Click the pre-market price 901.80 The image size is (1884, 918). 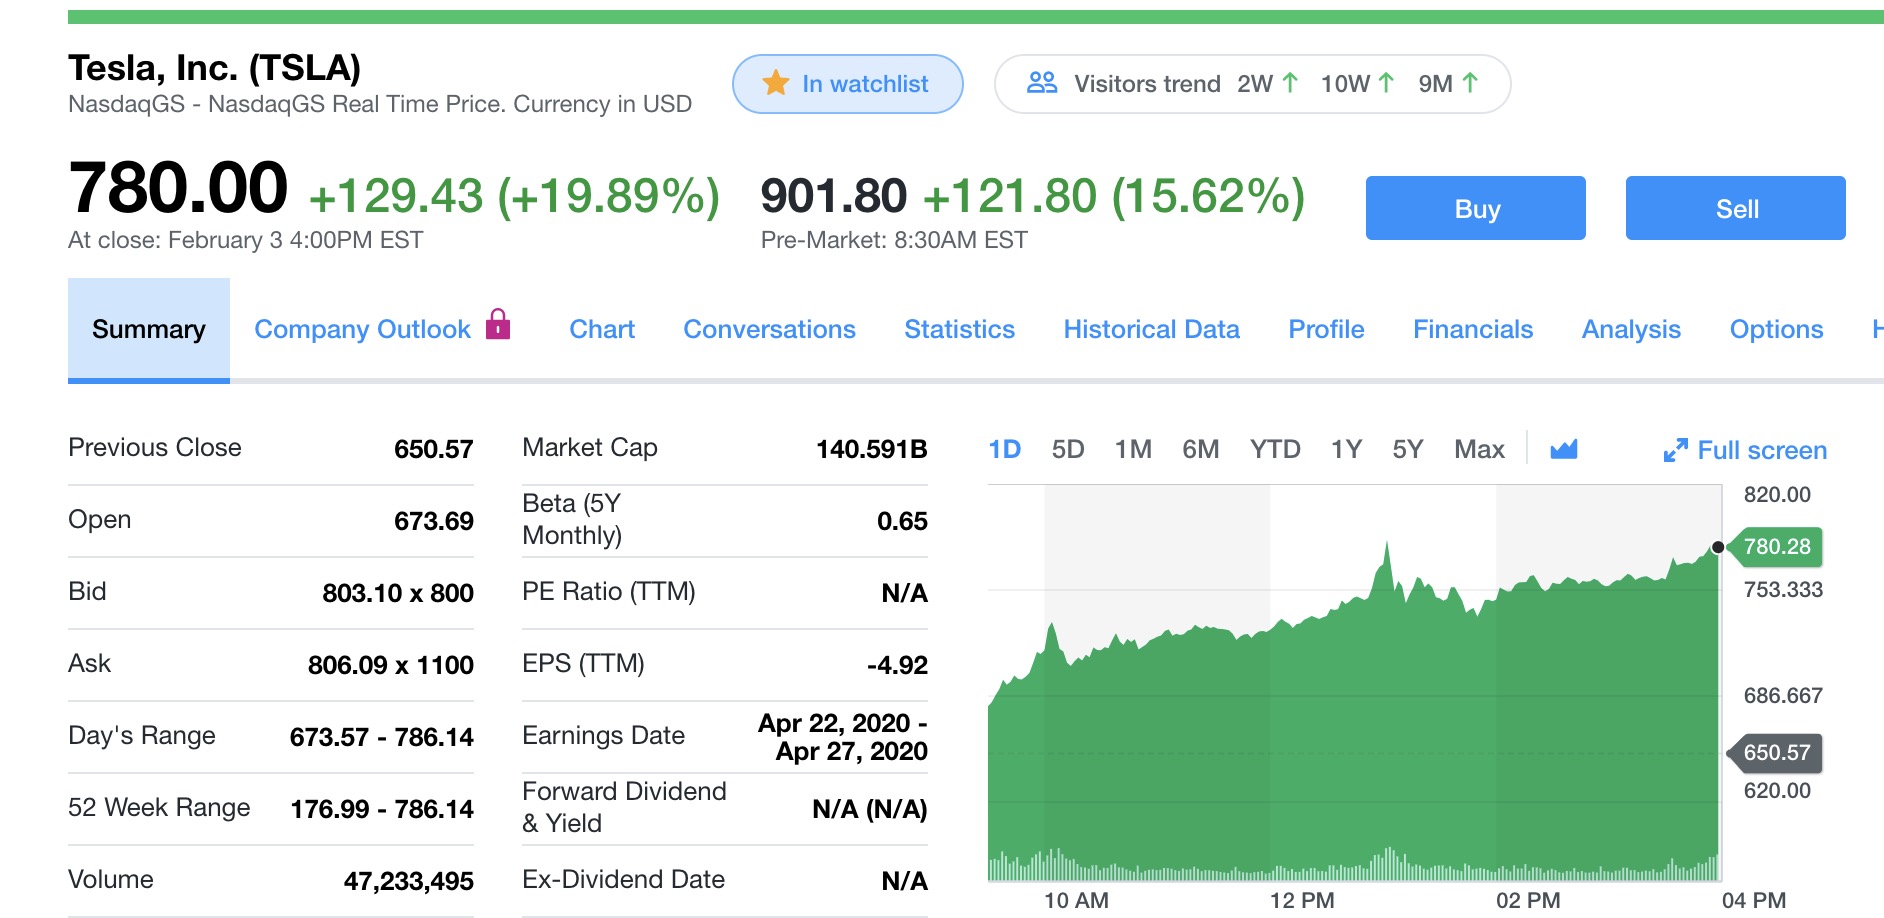(834, 196)
